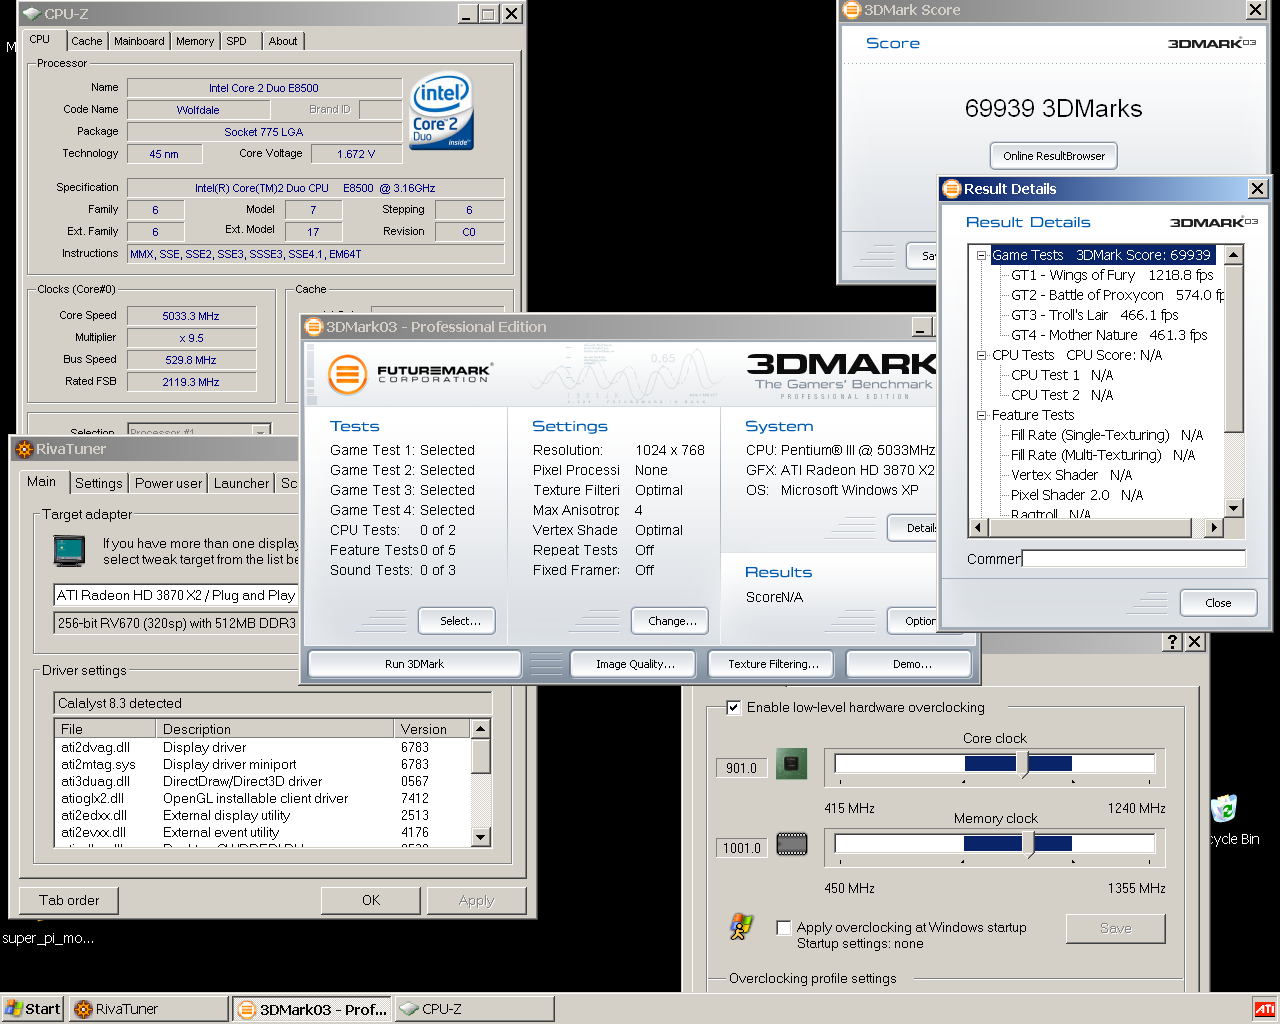Open the Mainboard tab in CPU-Z
The height and width of the screenshot is (1024, 1280).
139,41
